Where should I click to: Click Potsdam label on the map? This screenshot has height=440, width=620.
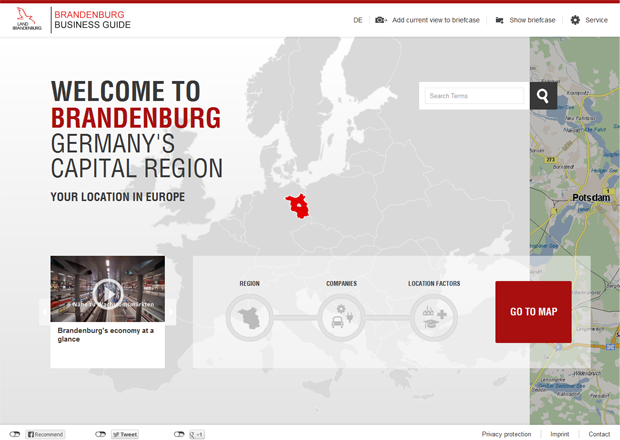point(591,197)
